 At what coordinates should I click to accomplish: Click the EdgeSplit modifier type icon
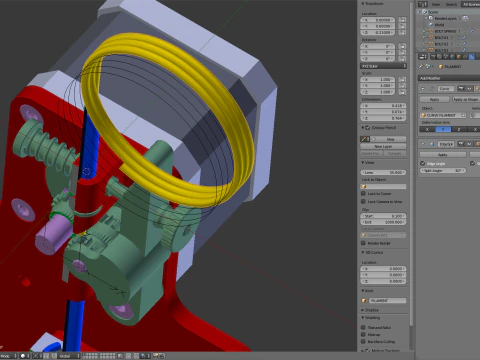pyautogui.click(x=432, y=144)
